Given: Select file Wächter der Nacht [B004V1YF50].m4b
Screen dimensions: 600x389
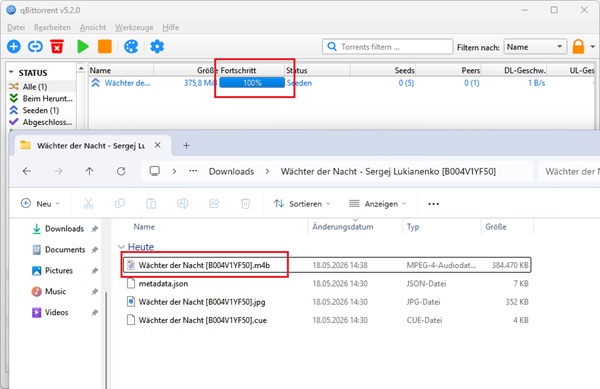Looking at the screenshot, I should [327, 265].
